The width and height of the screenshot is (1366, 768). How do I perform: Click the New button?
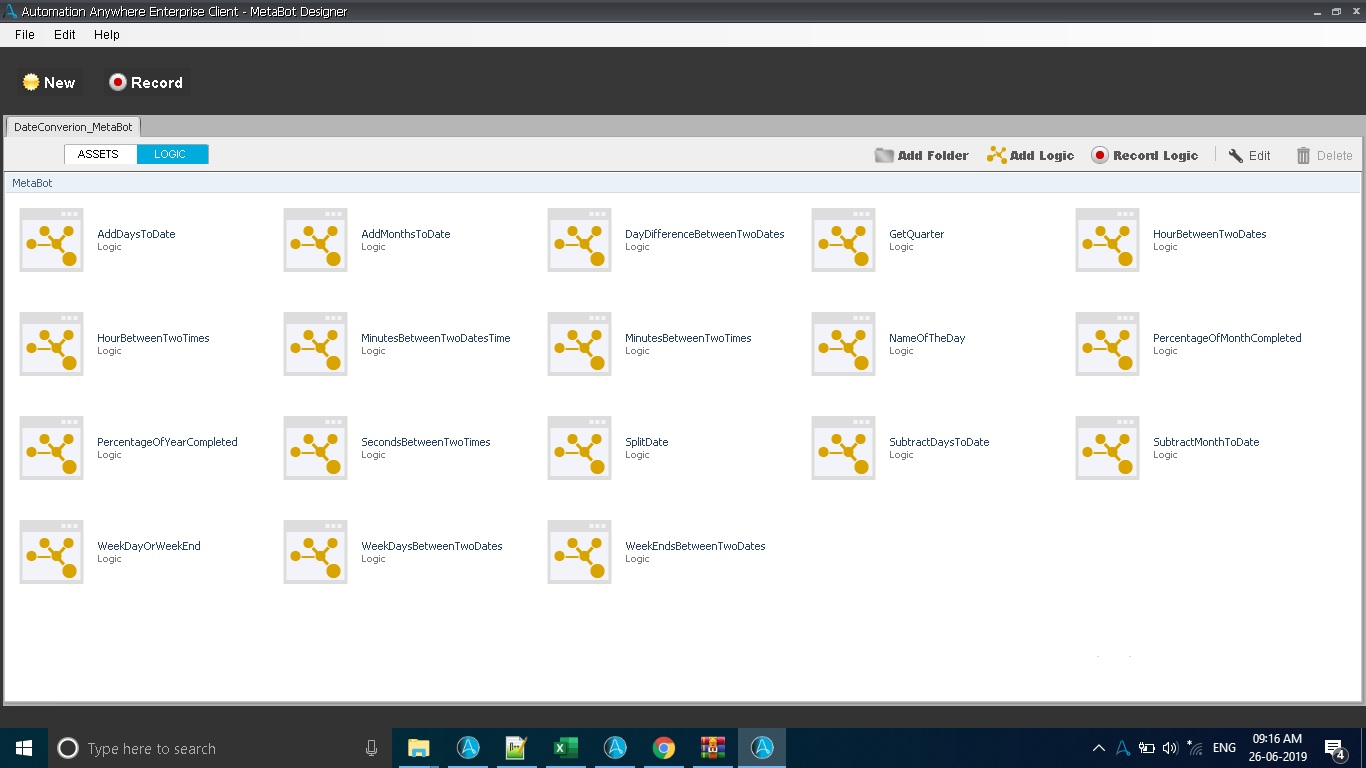pos(49,83)
